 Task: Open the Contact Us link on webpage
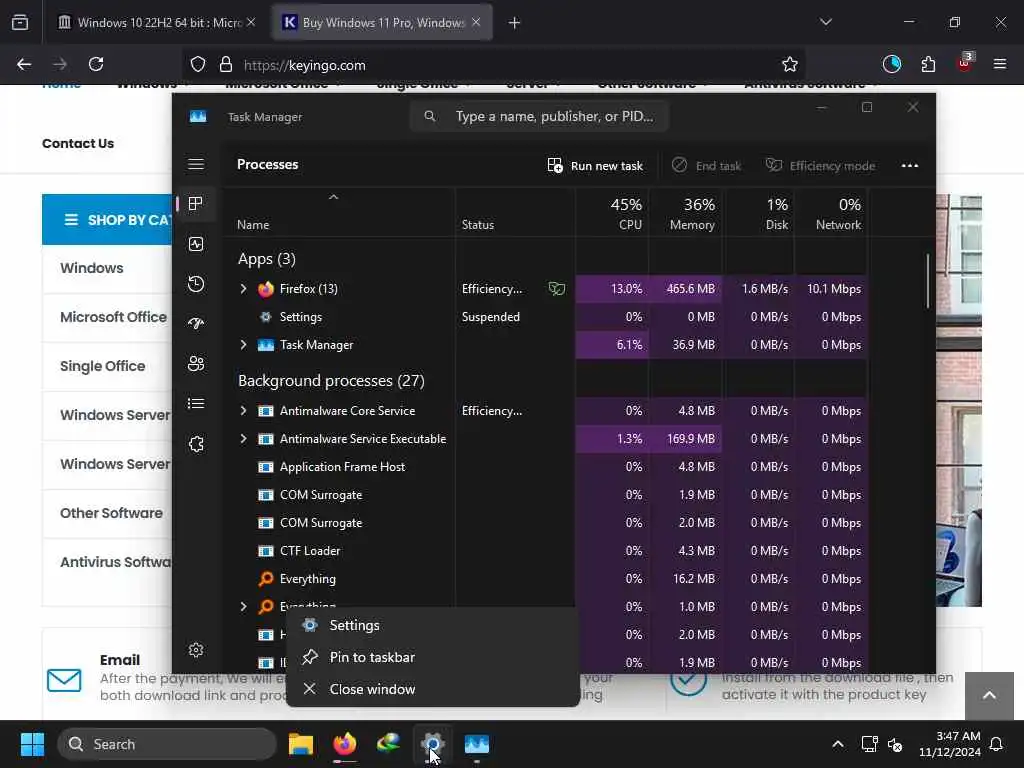coord(78,144)
